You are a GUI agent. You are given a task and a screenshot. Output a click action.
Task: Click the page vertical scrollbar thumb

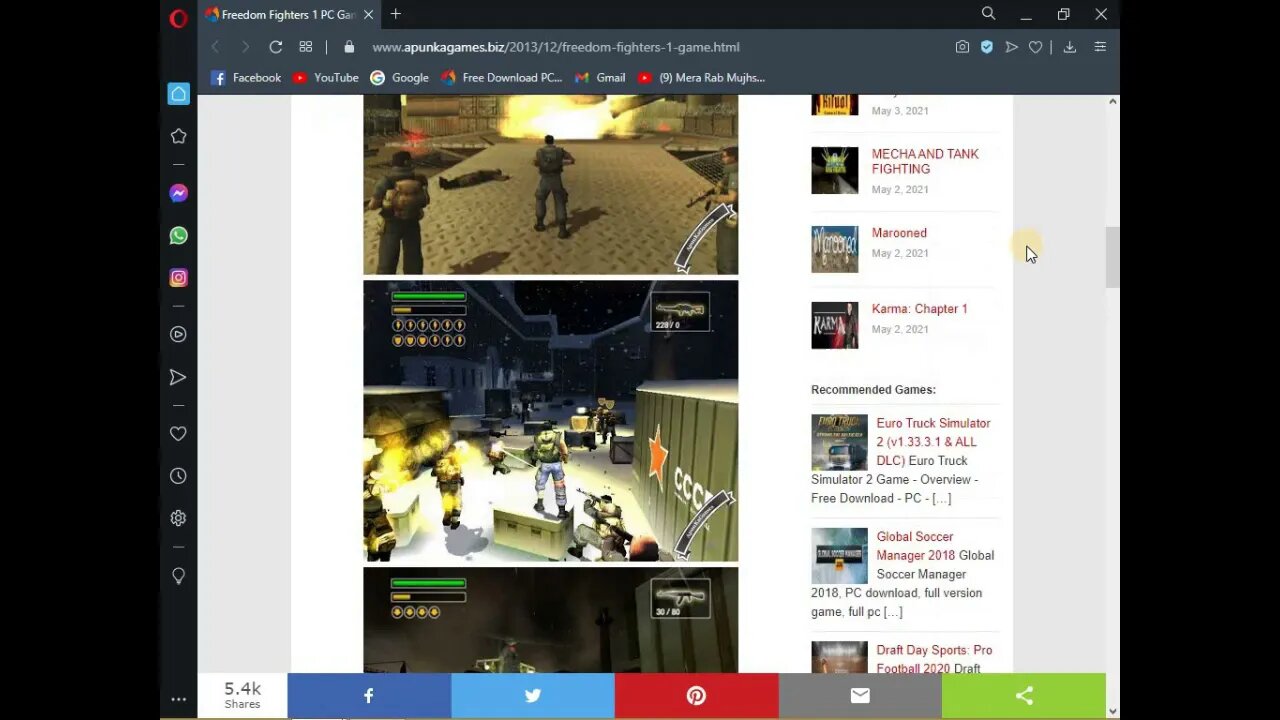pos(1112,258)
